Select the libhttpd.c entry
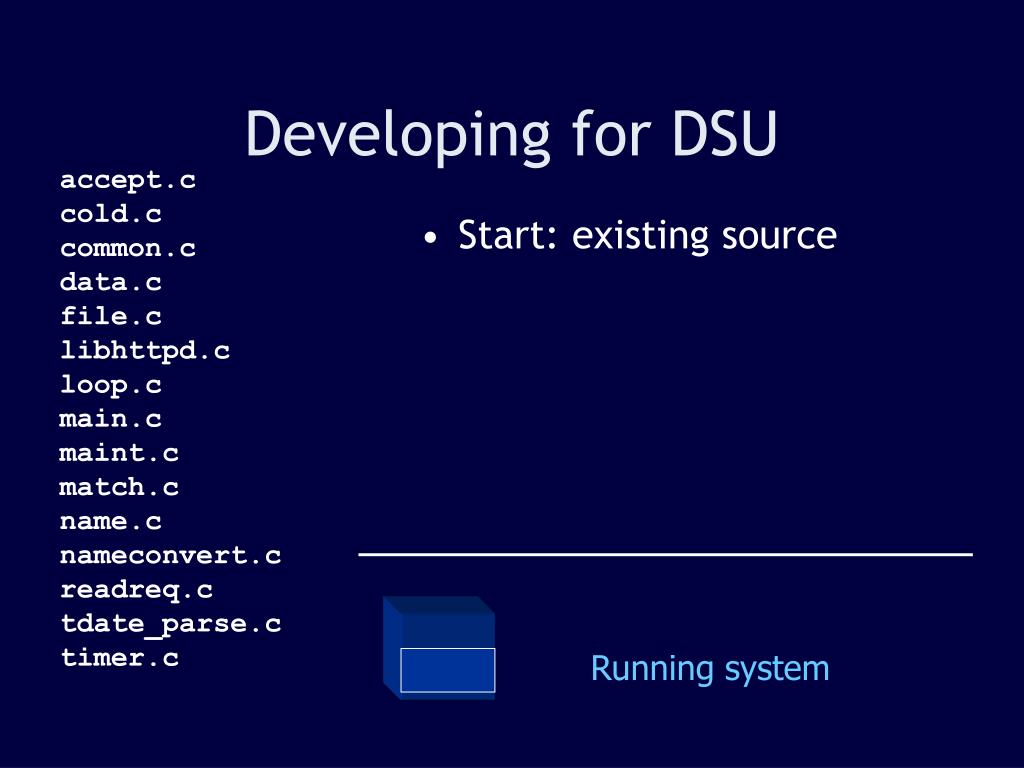Image resolution: width=1024 pixels, height=768 pixels. tap(145, 351)
